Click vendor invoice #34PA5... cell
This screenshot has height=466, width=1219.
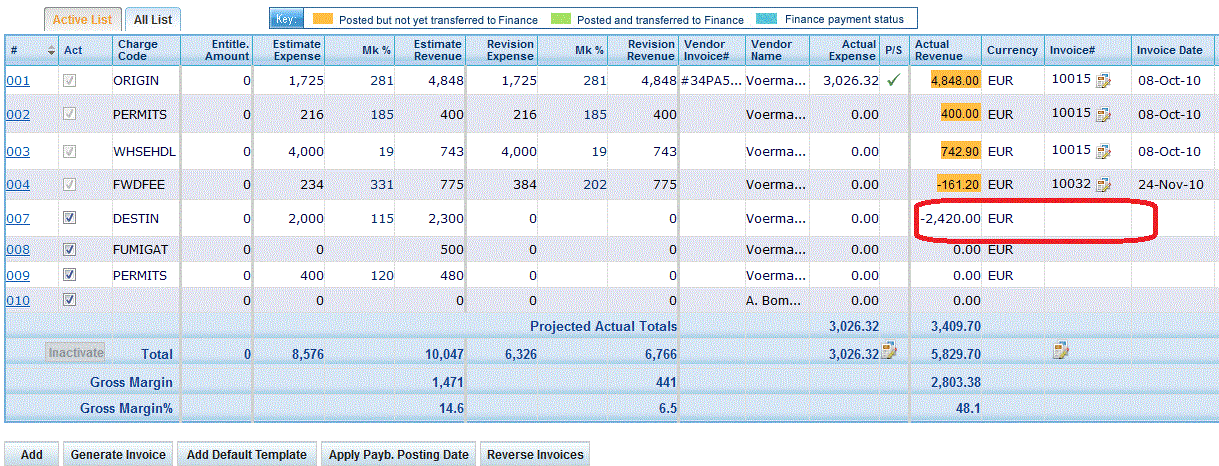(712, 81)
